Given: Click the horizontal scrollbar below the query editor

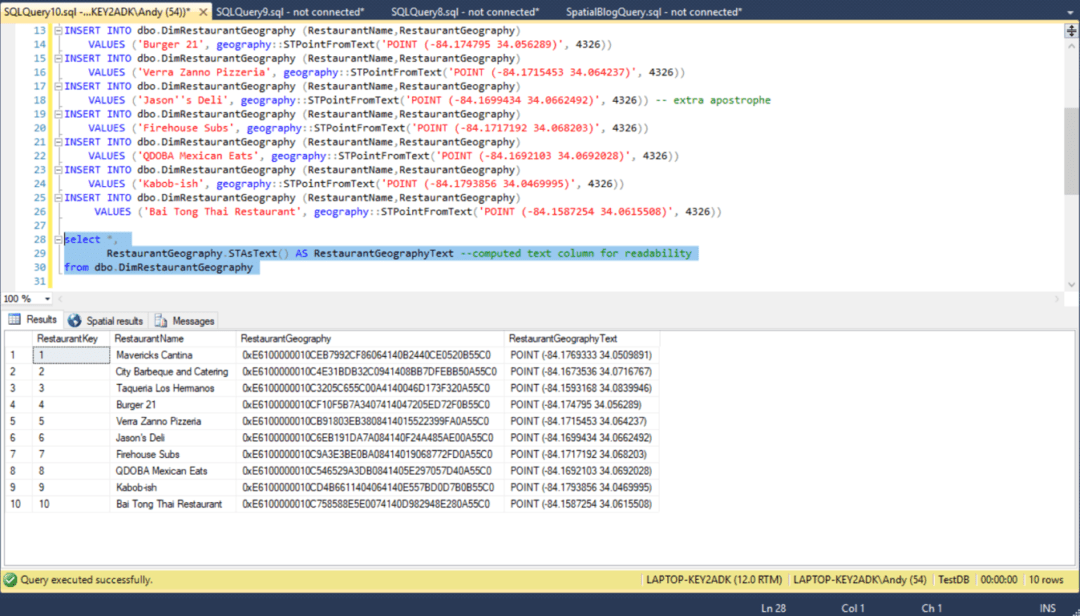Looking at the screenshot, I should click(x=500, y=298).
